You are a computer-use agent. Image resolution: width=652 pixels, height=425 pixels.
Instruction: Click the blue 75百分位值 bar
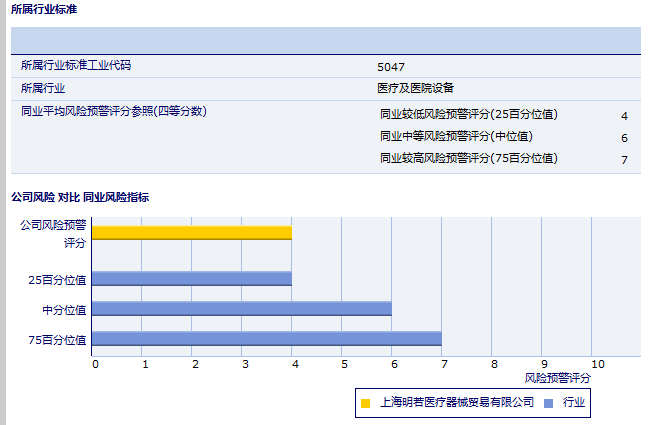pos(266,339)
